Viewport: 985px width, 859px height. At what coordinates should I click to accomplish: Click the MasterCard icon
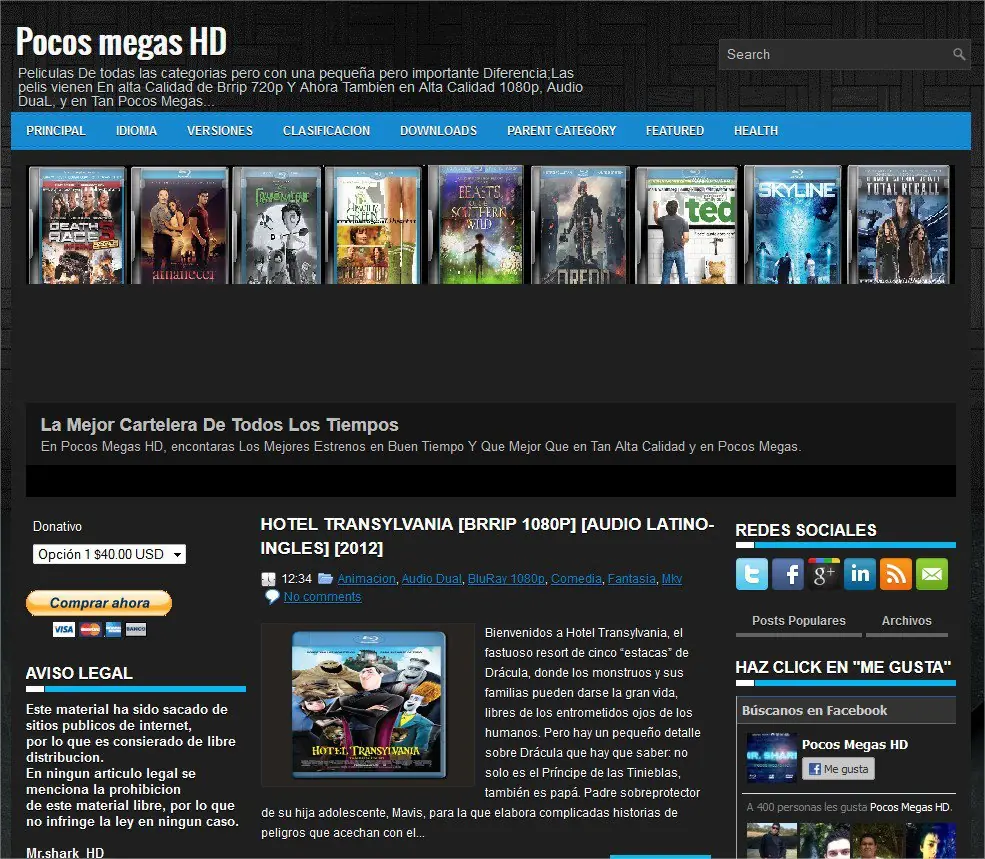click(x=90, y=629)
